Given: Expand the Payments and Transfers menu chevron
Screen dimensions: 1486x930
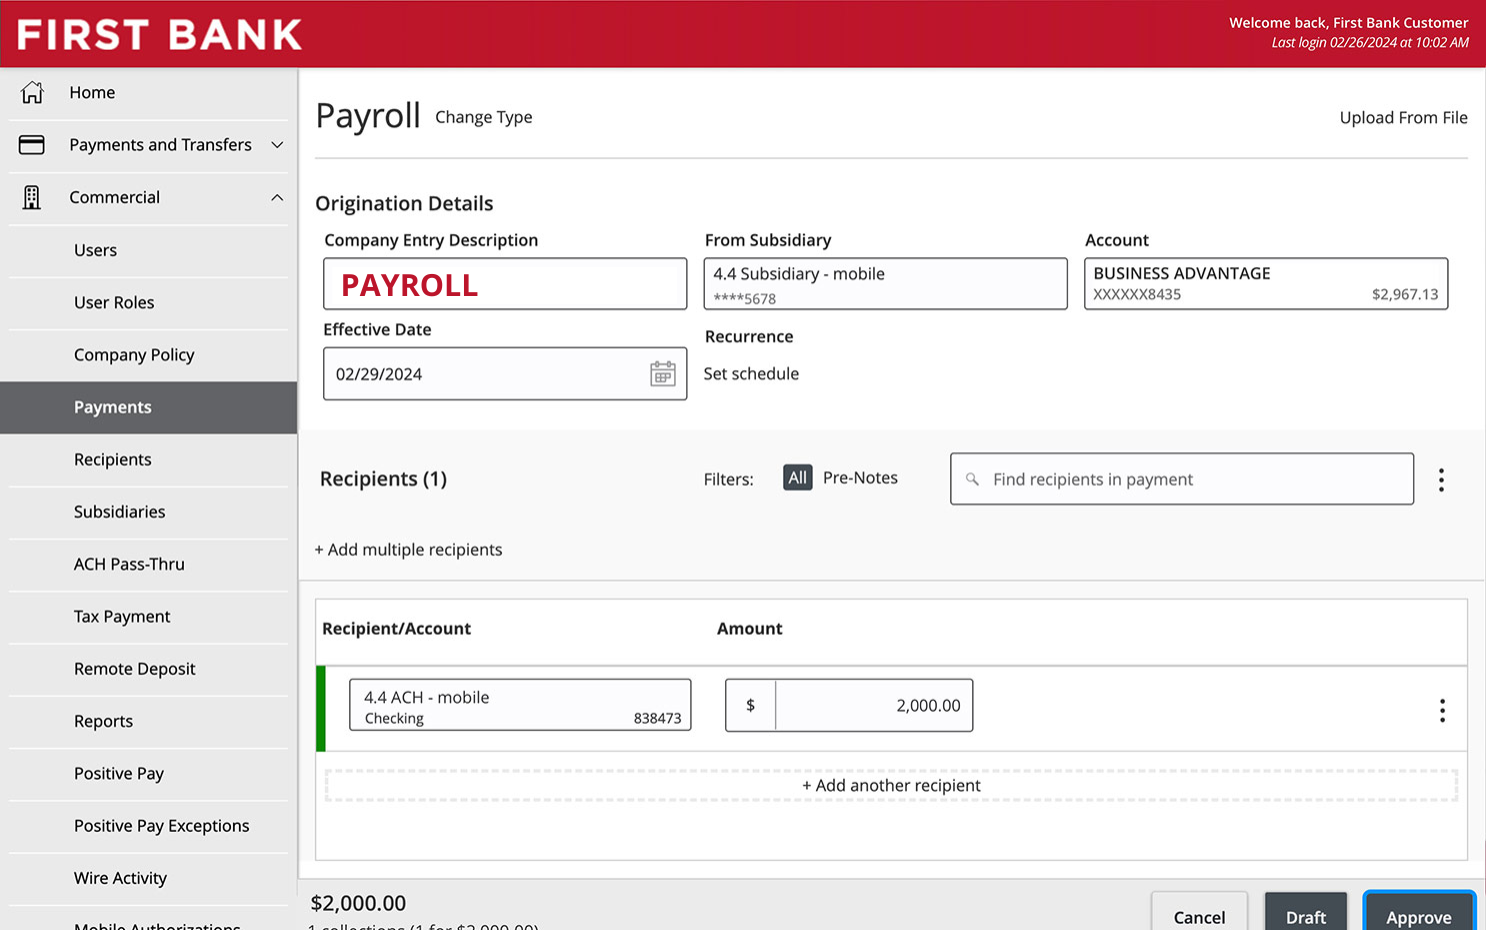Looking at the screenshot, I should [x=277, y=145].
